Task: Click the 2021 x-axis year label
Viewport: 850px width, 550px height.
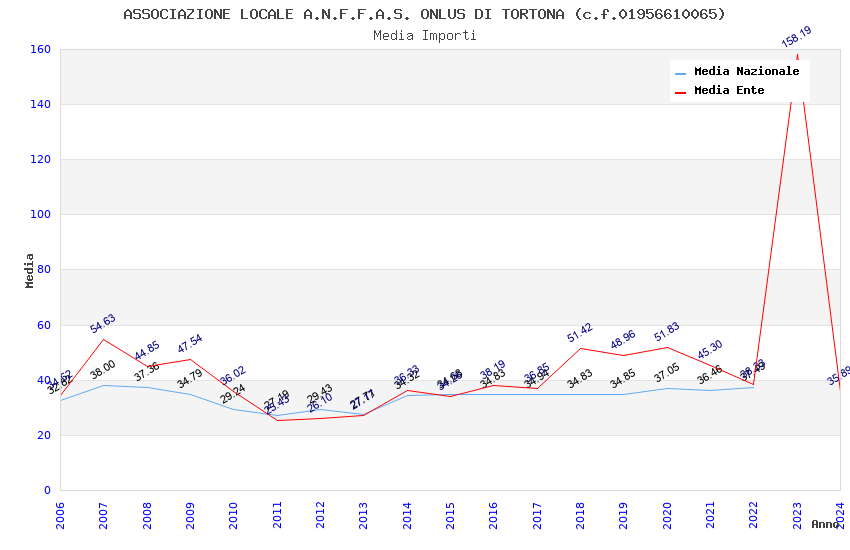Action: [x=710, y=515]
